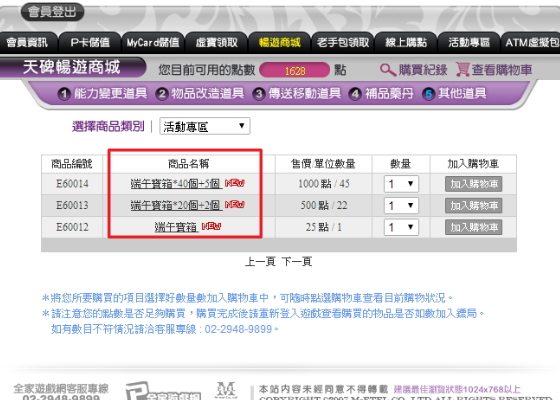Screen dimensions: 560x400
Task: Click the 商品名稱 column header
Action: tap(189, 164)
